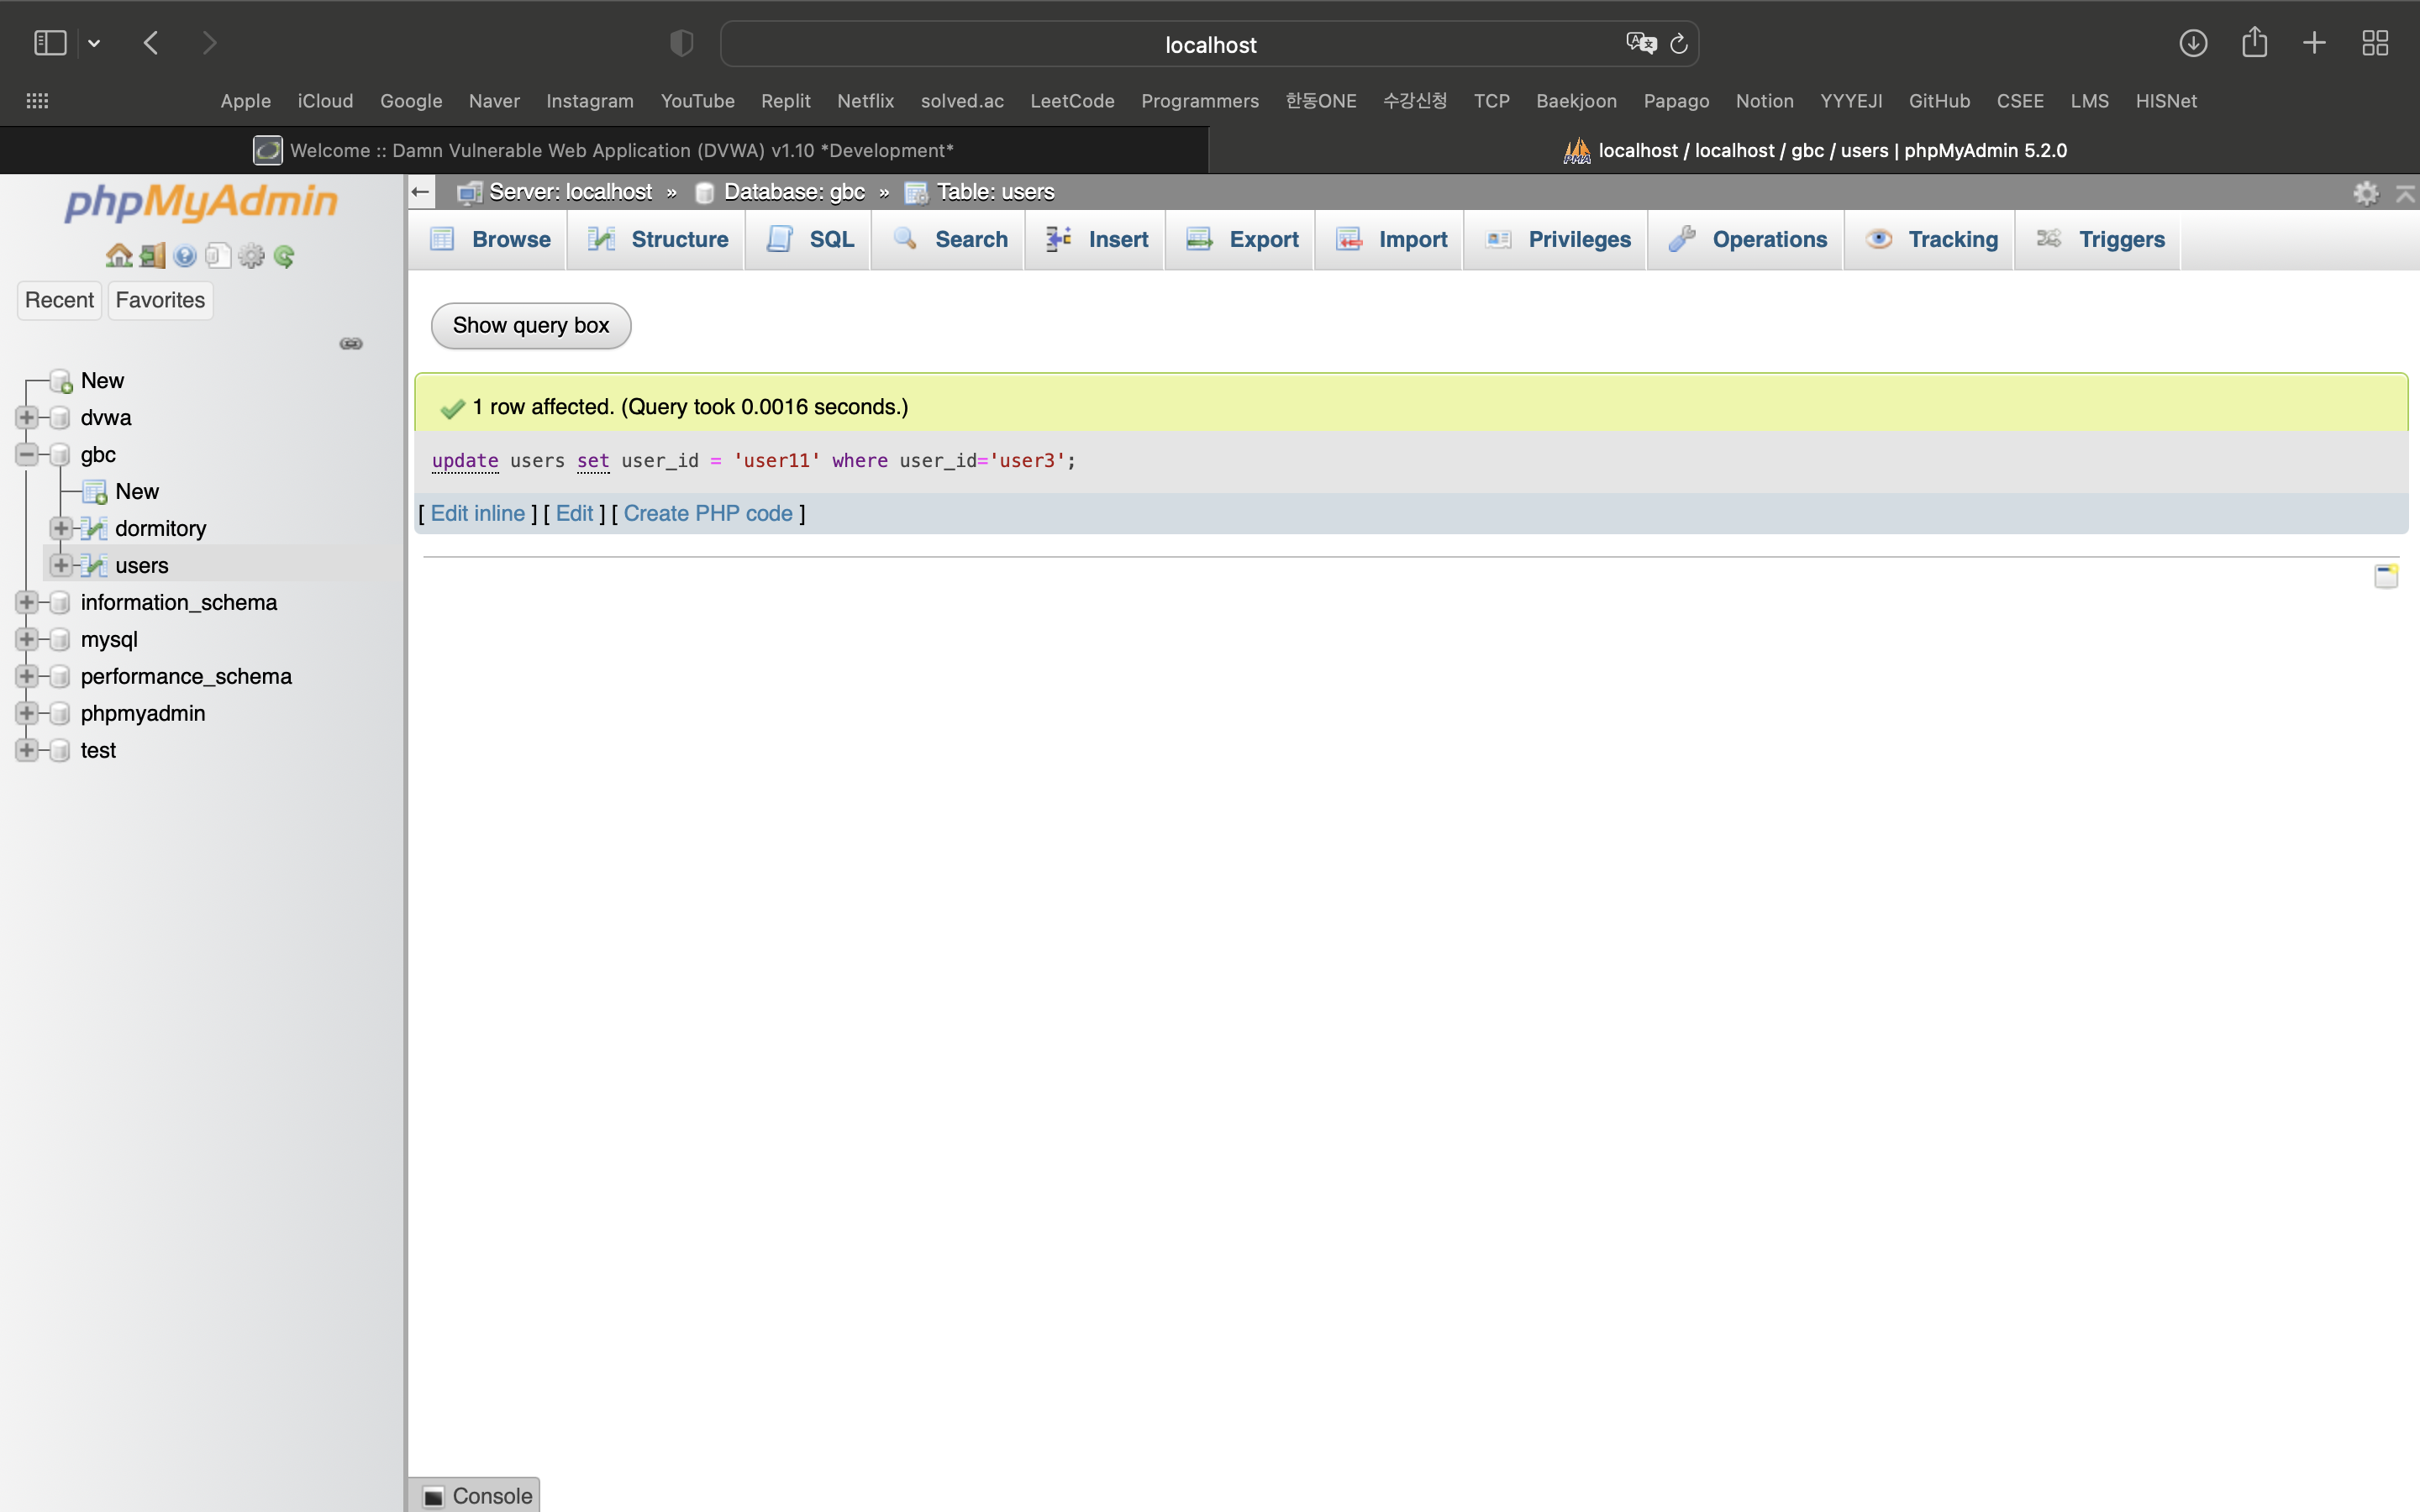The image size is (2420, 1512).
Task: Open the Privileges tab
Action: click(x=1557, y=240)
